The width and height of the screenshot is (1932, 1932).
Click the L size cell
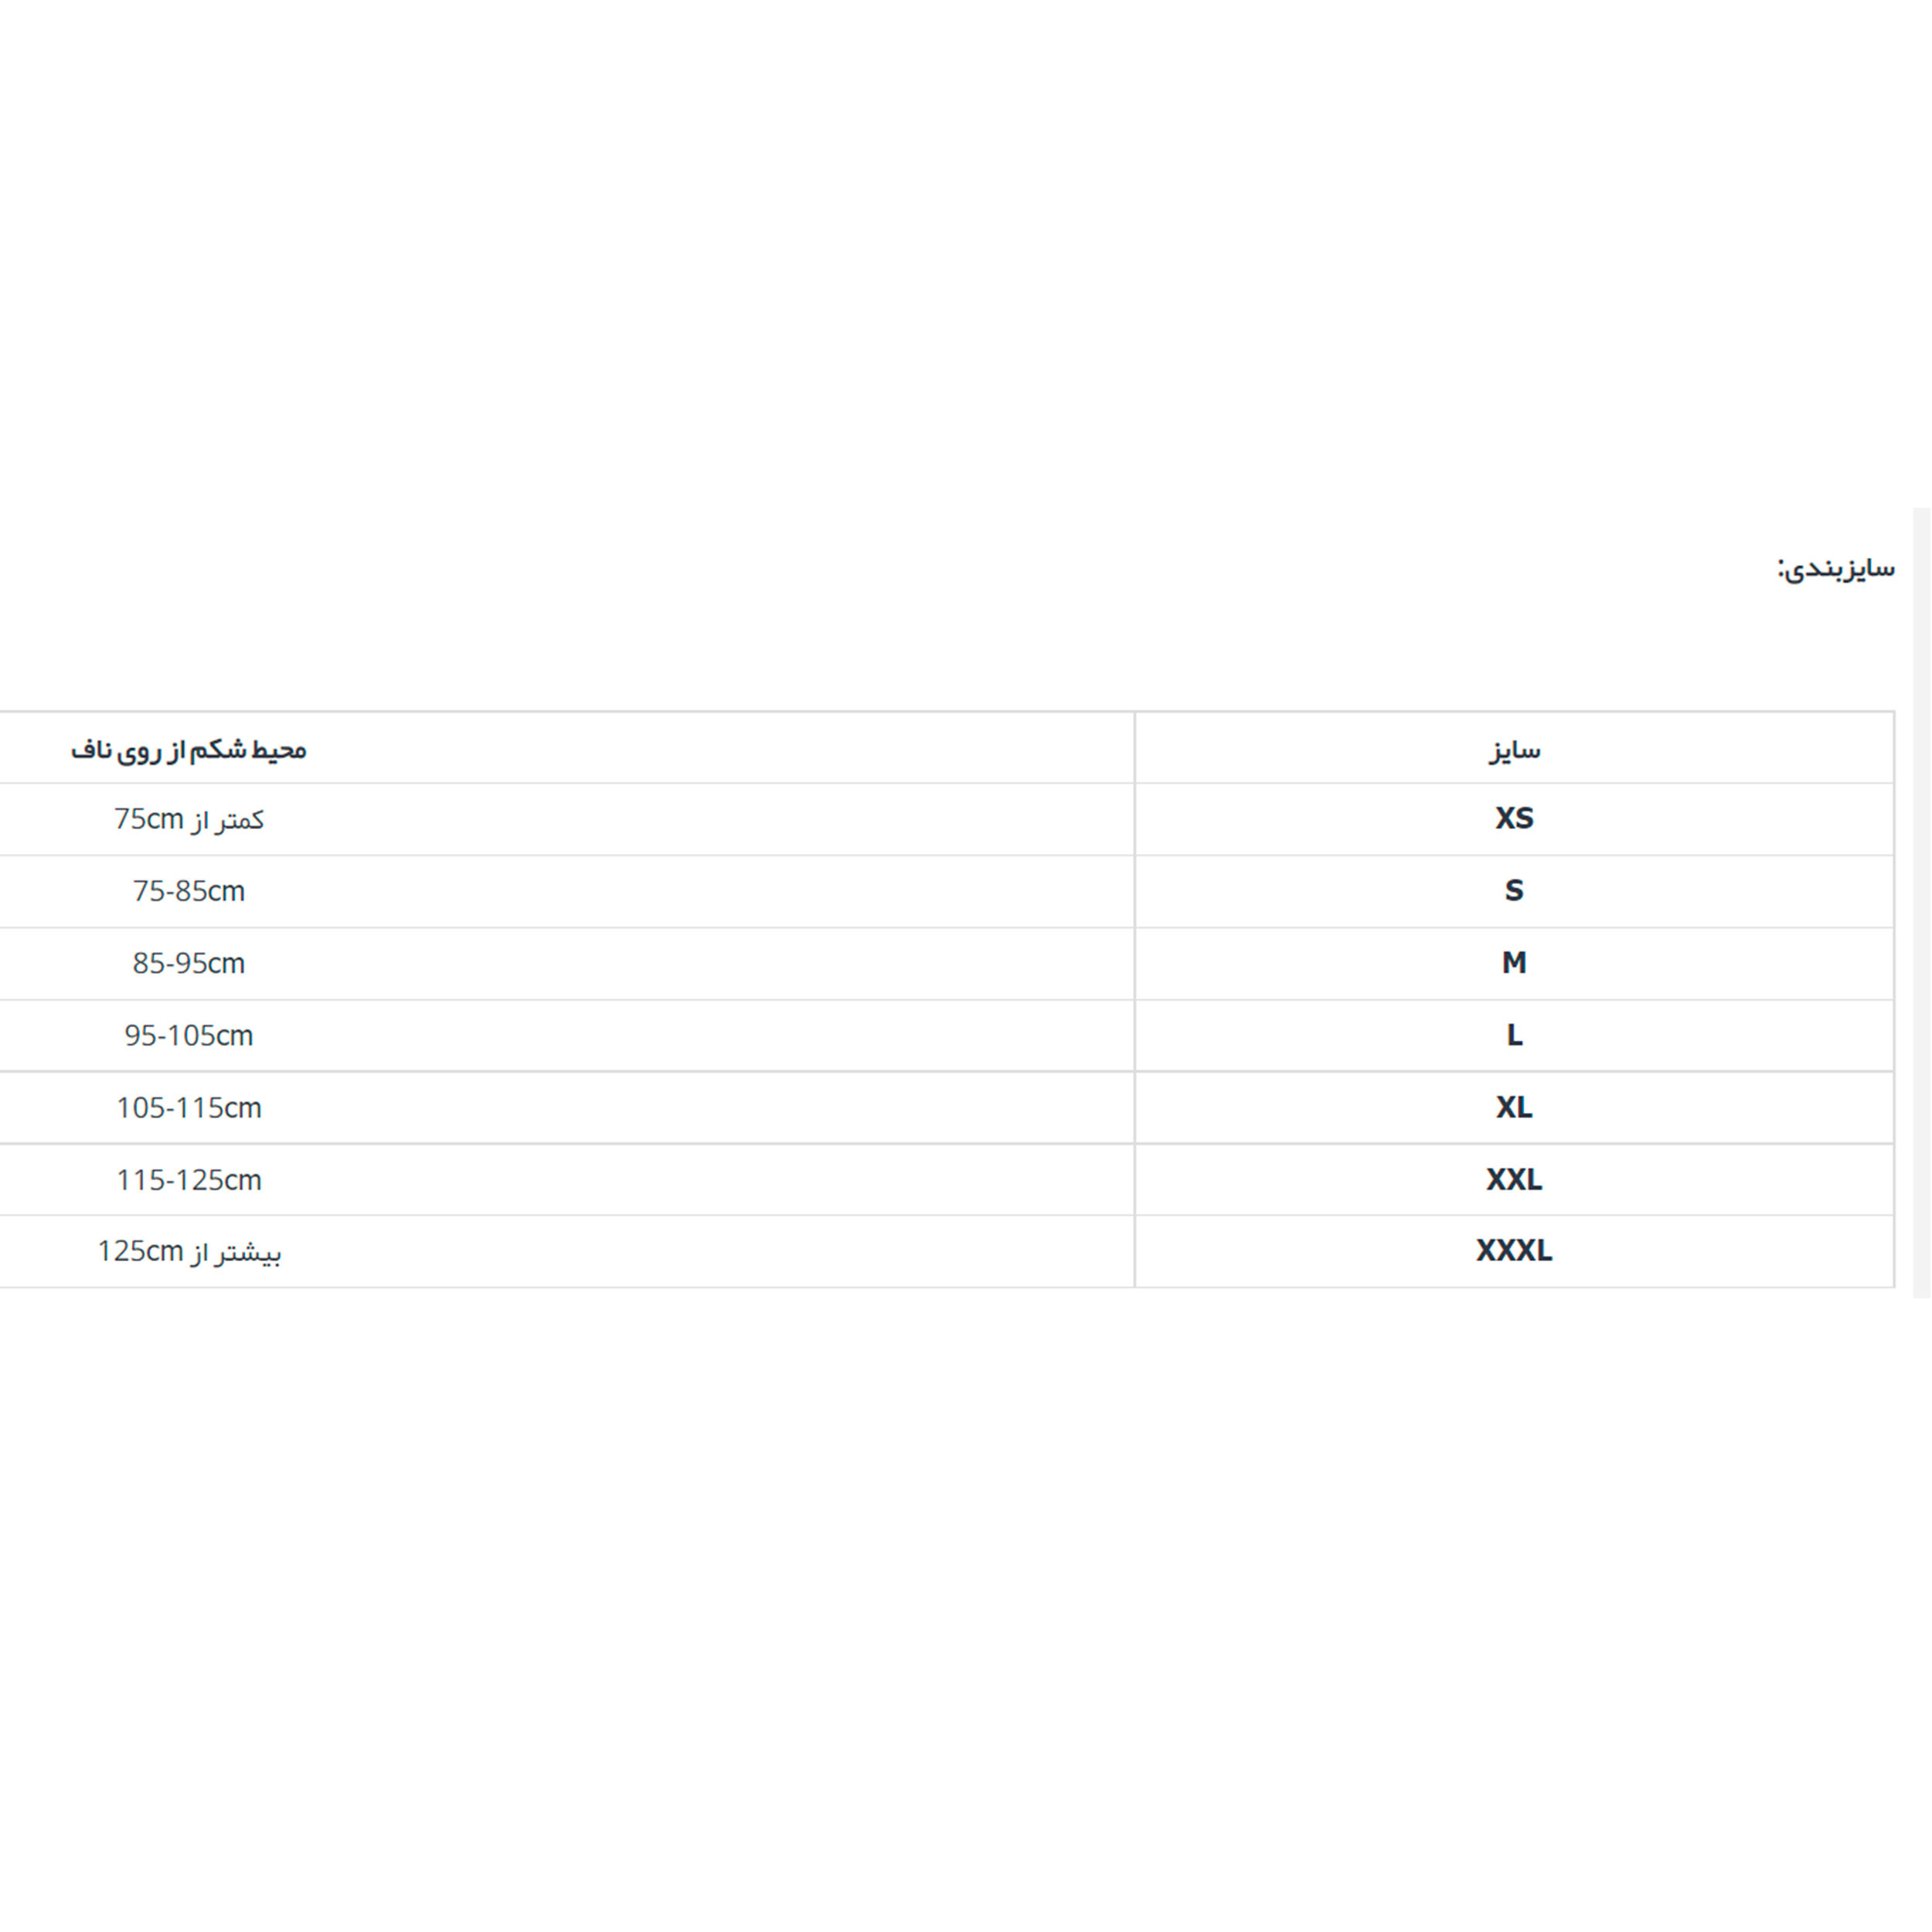(x=1513, y=1035)
